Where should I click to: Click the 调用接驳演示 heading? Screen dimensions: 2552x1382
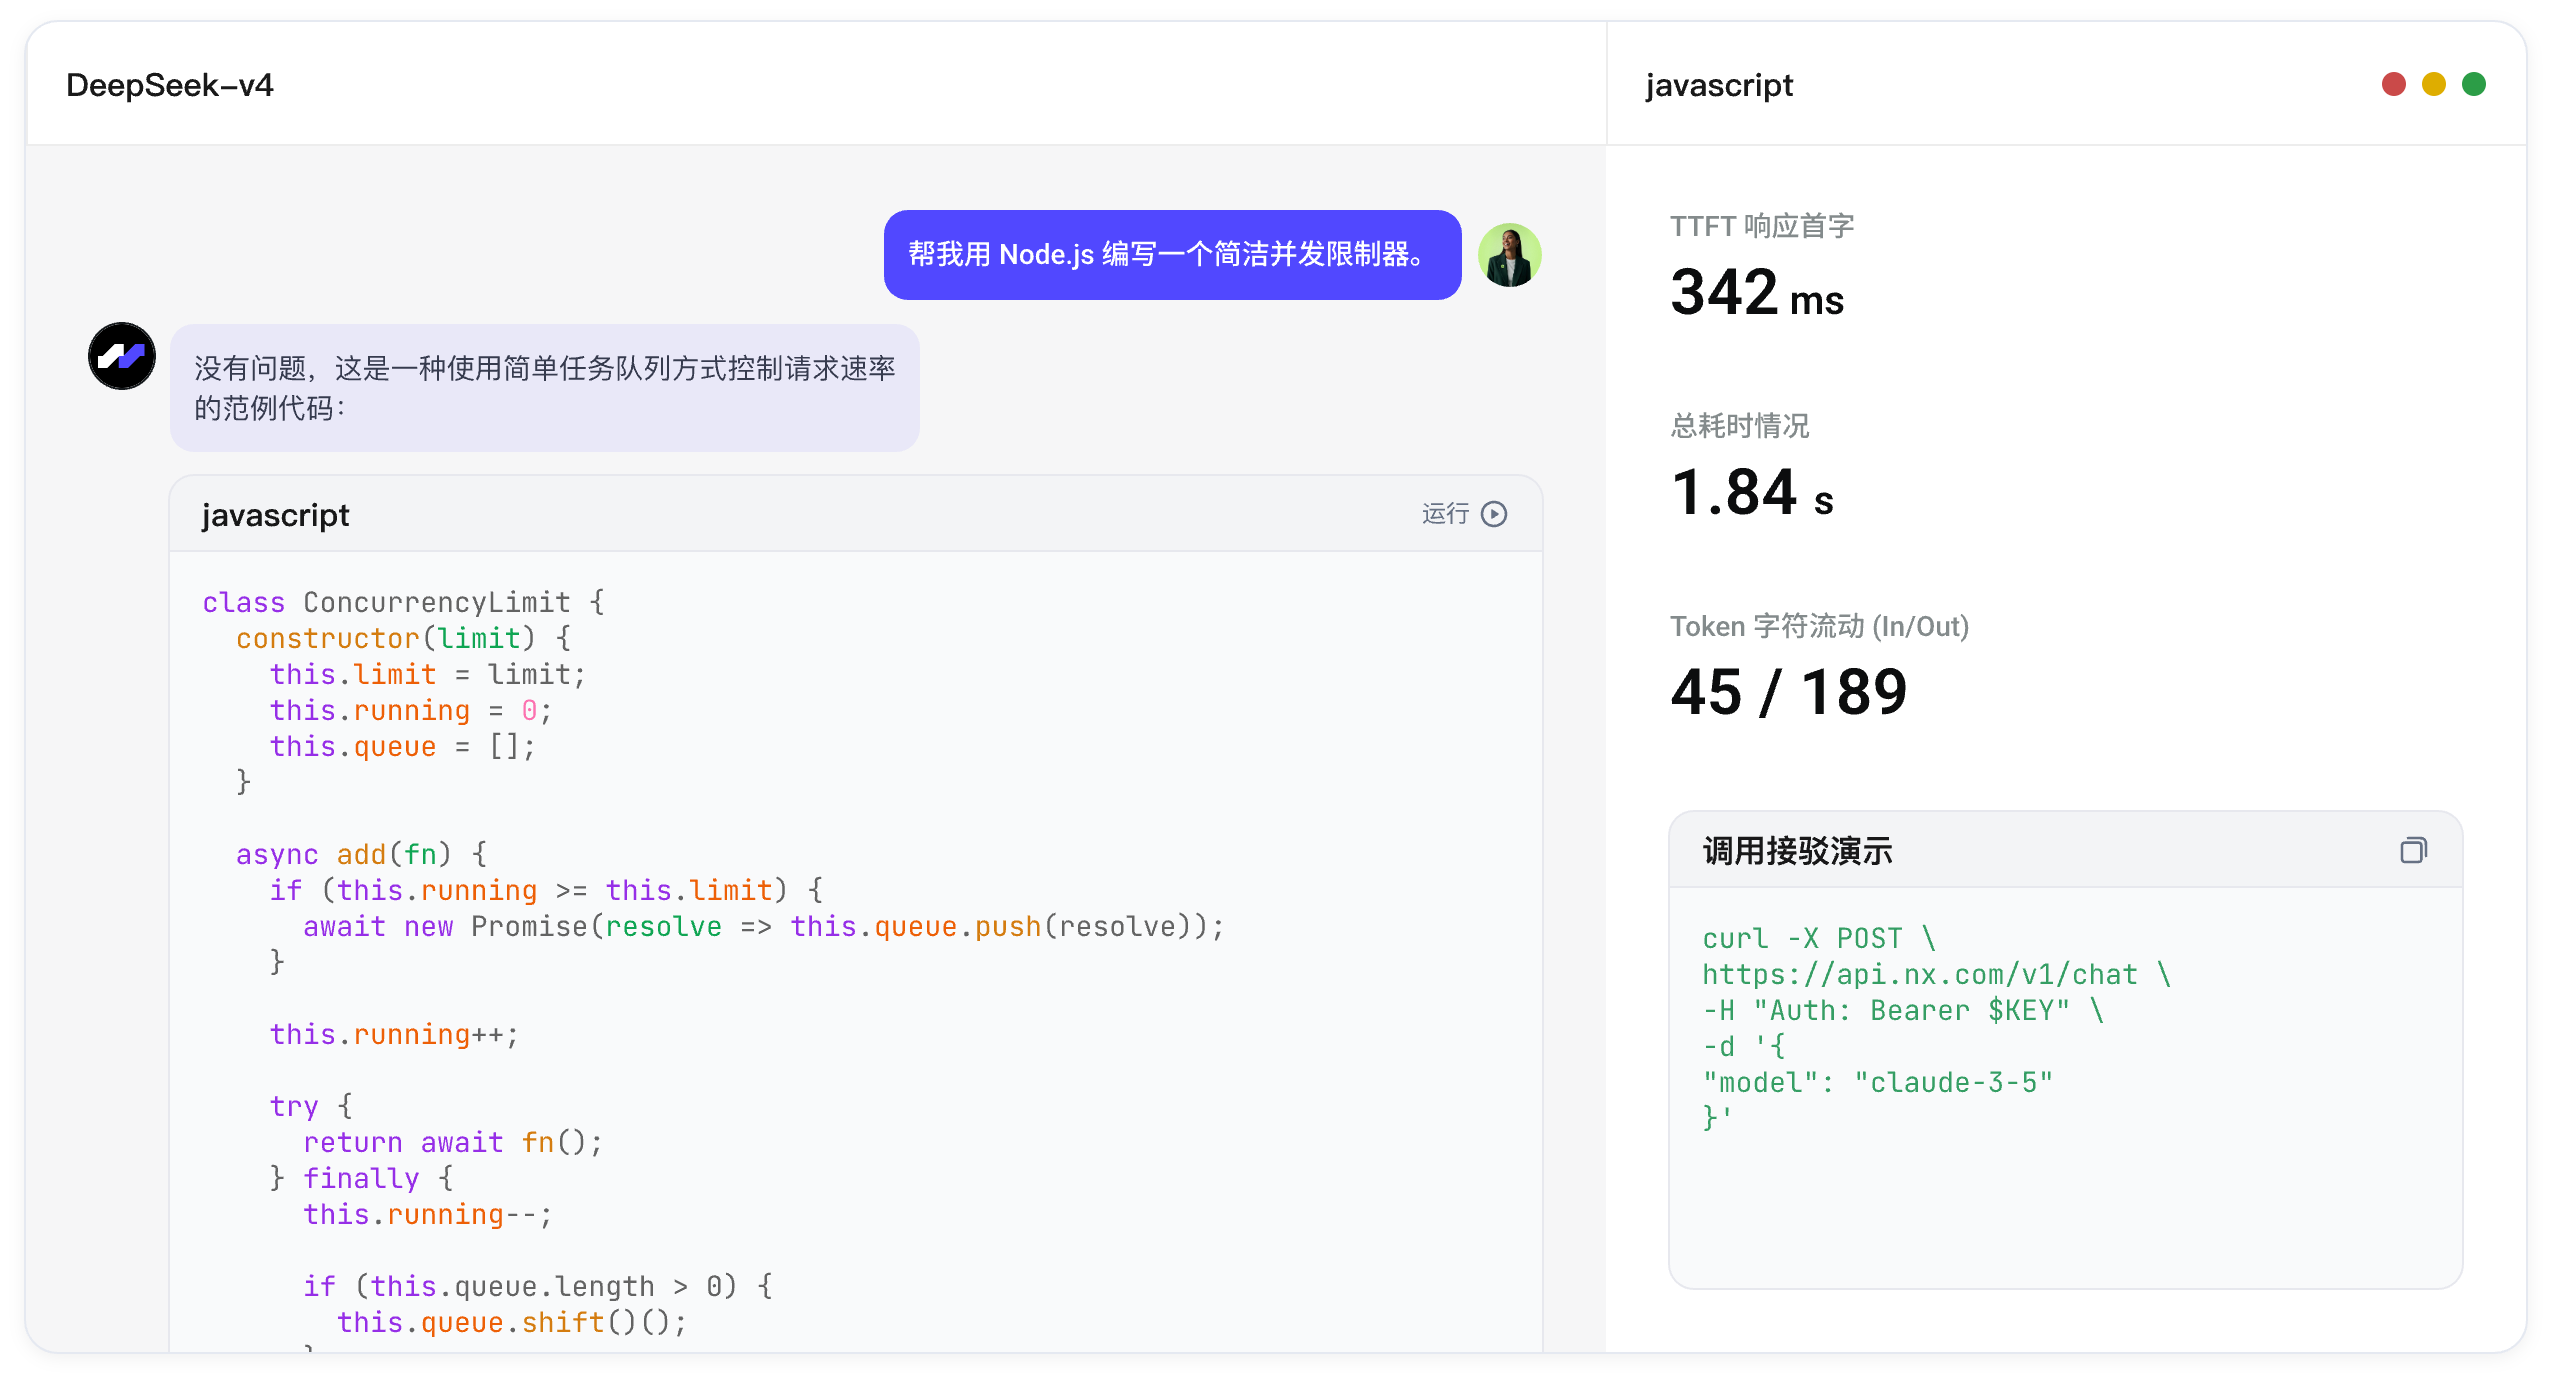click(x=1797, y=851)
